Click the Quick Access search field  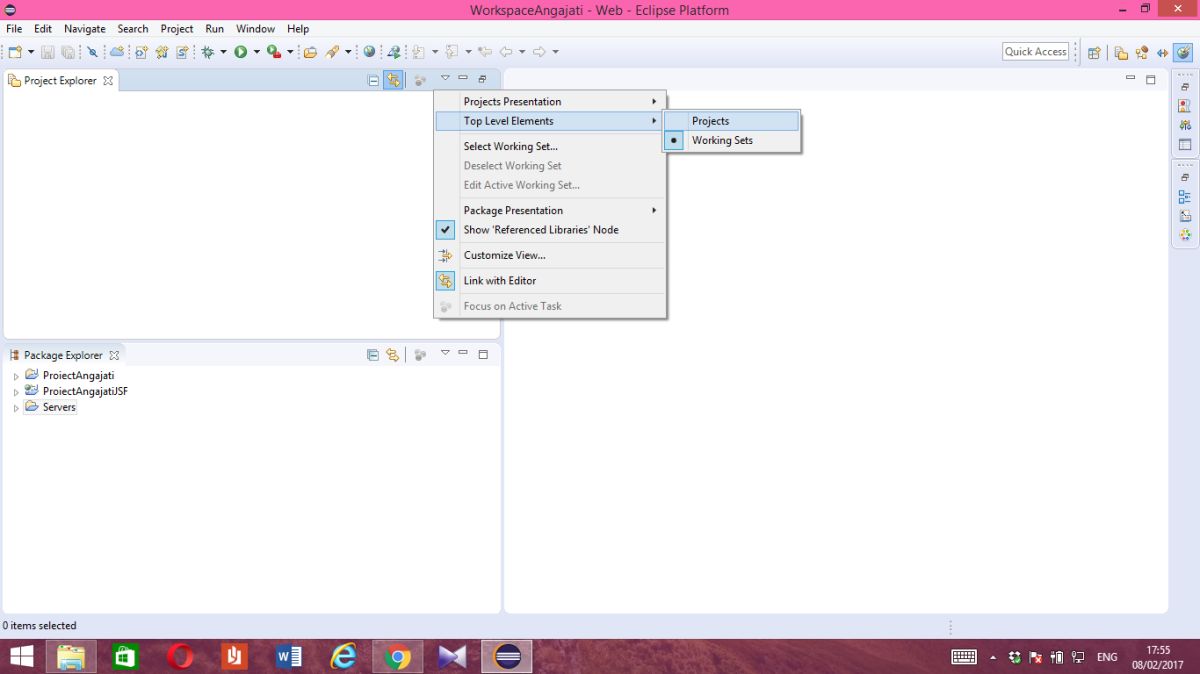click(1036, 52)
